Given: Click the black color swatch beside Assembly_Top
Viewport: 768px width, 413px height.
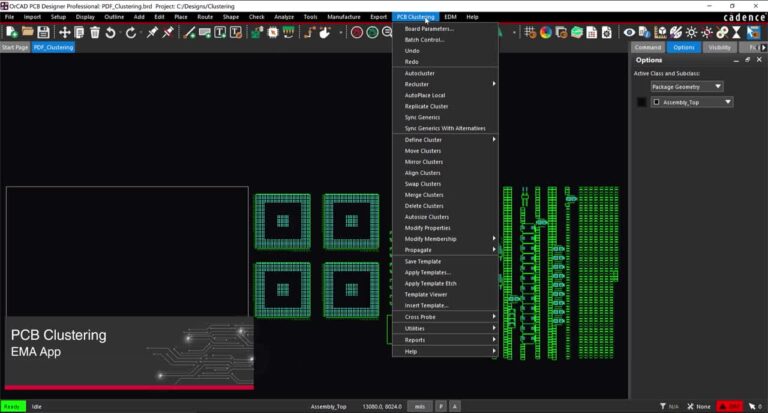Looking at the screenshot, I should pyautogui.click(x=641, y=102).
